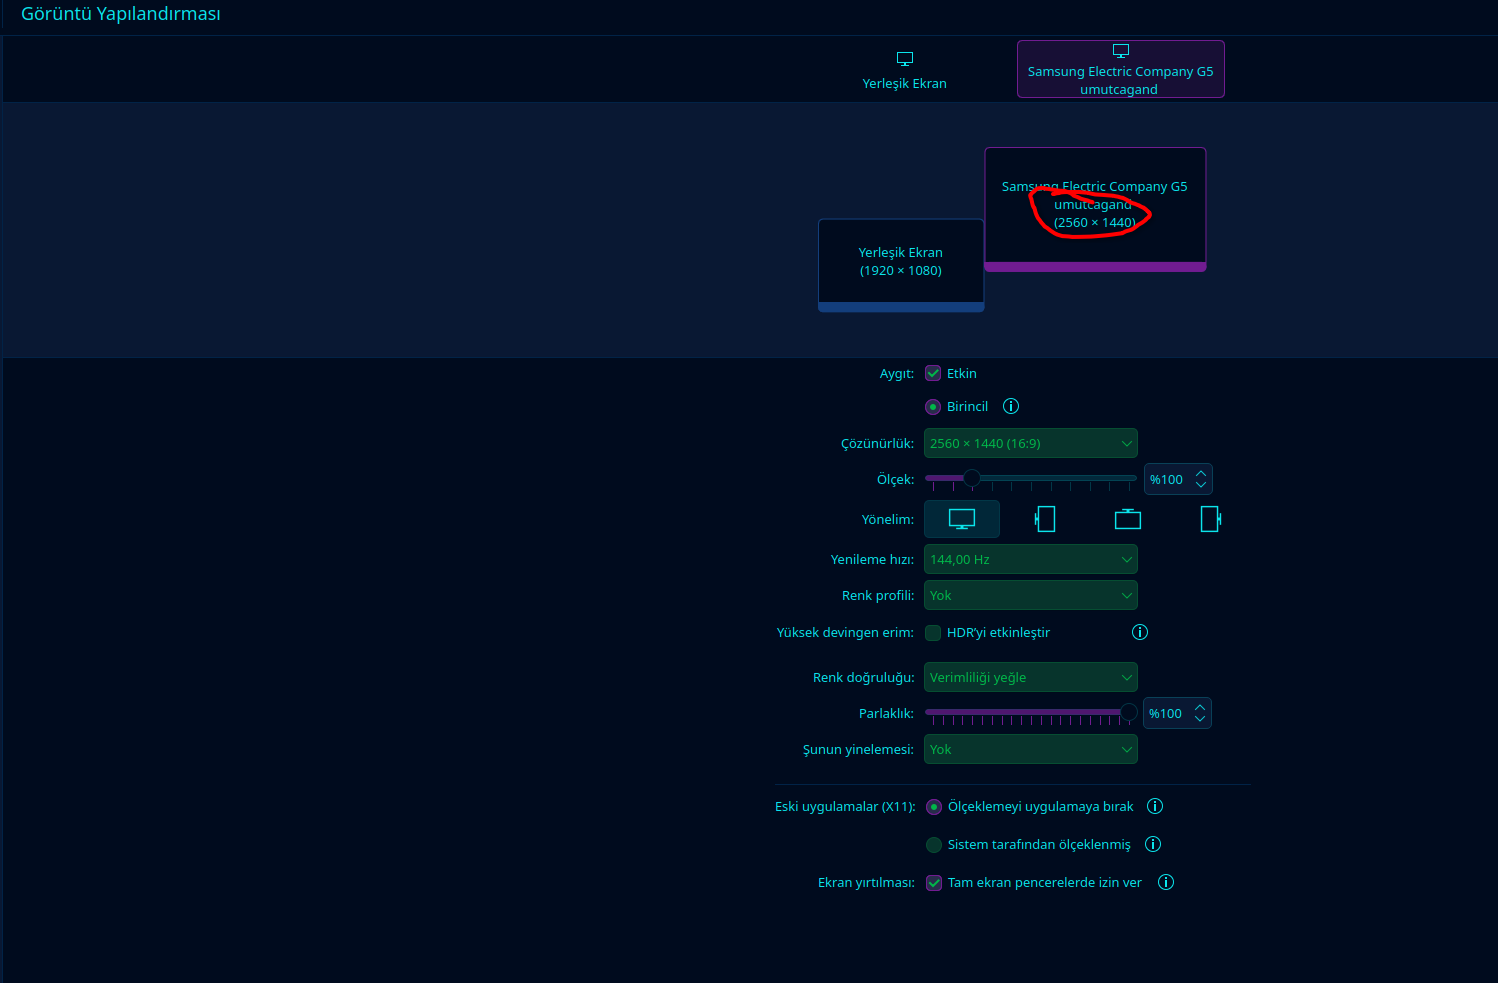Select the upside-down monitor orientation icon
1498x983 pixels.
click(x=1128, y=519)
